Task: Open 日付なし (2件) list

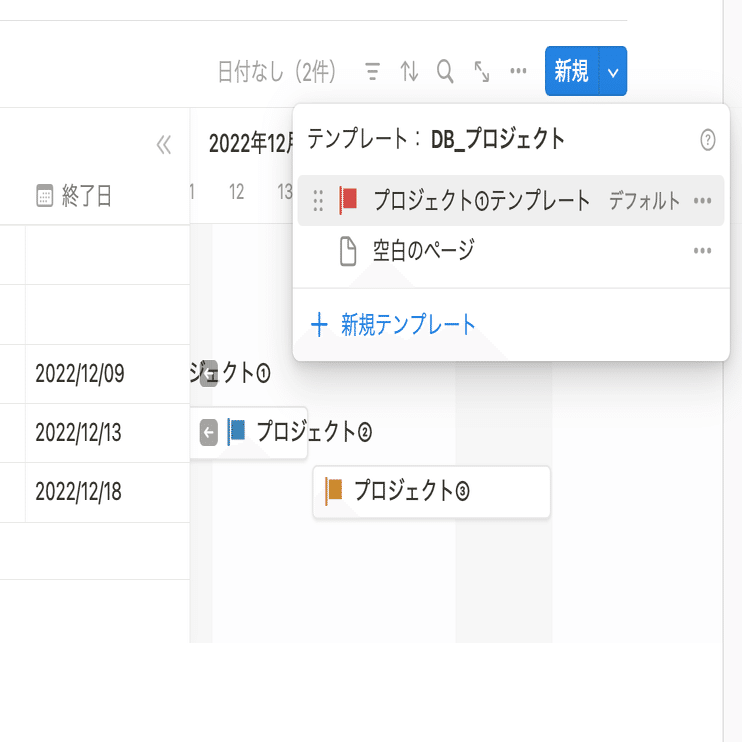Action: pos(277,71)
